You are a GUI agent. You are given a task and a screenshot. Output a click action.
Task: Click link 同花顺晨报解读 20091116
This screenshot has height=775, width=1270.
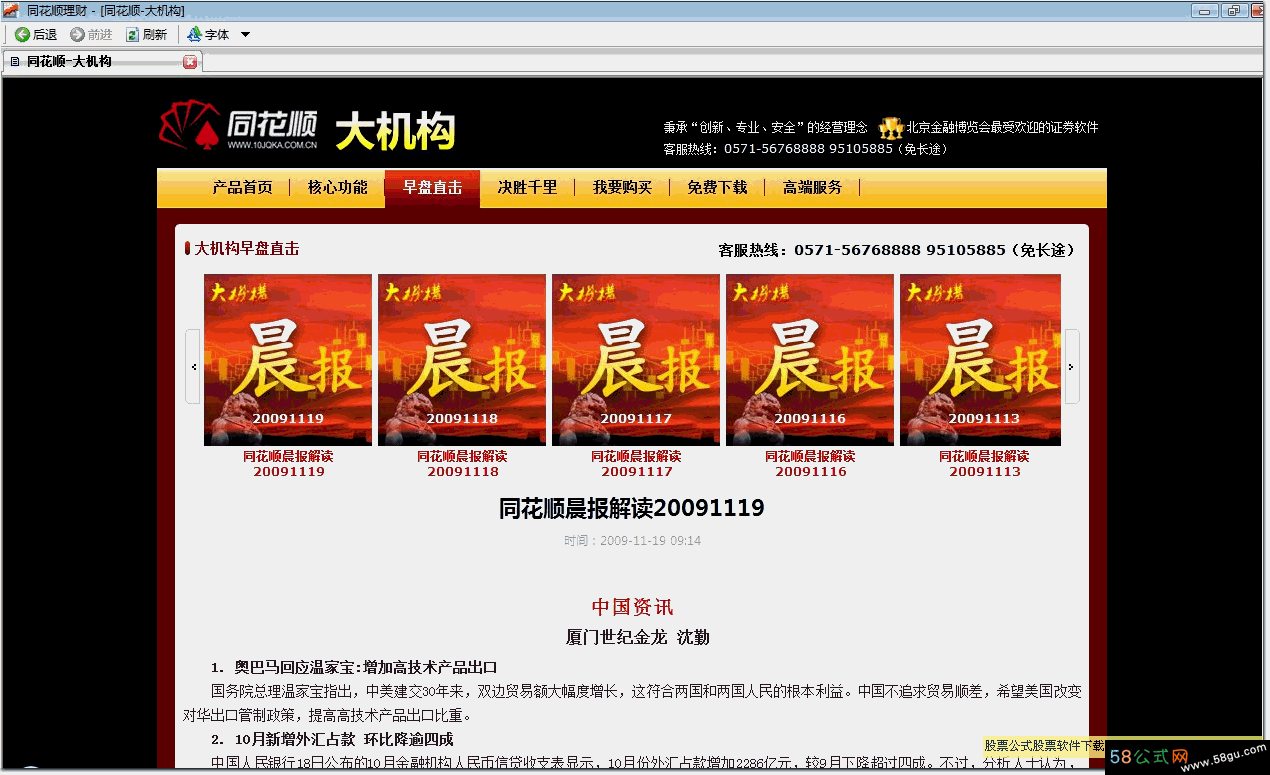tap(810, 464)
